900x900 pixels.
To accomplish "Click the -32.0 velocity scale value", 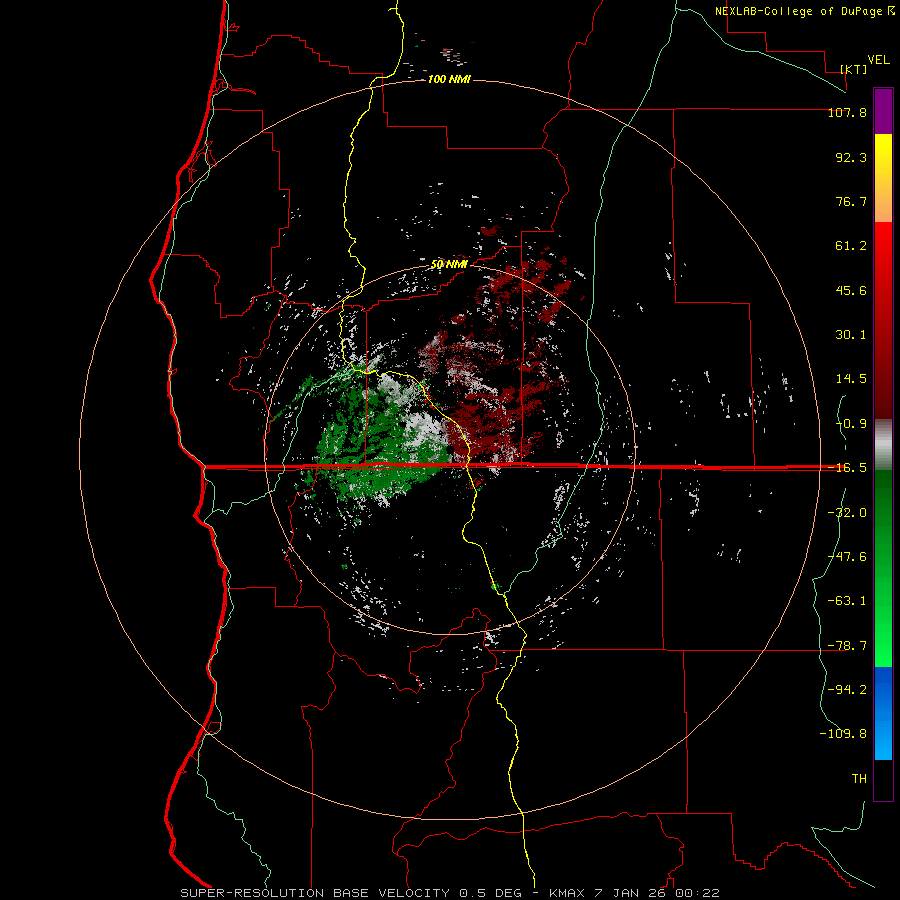I will 847,513.
